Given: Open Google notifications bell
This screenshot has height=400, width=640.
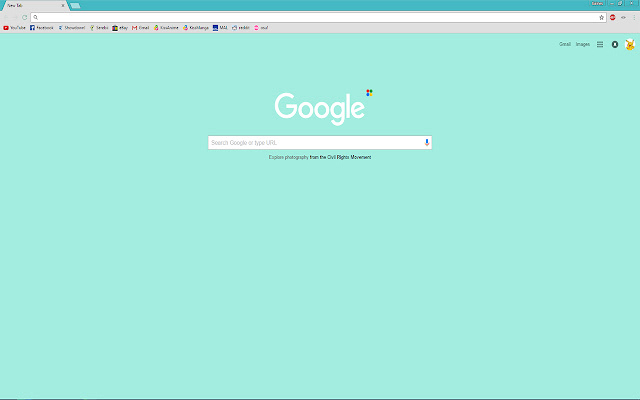Looking at the screenshot, I should [615, 44].
